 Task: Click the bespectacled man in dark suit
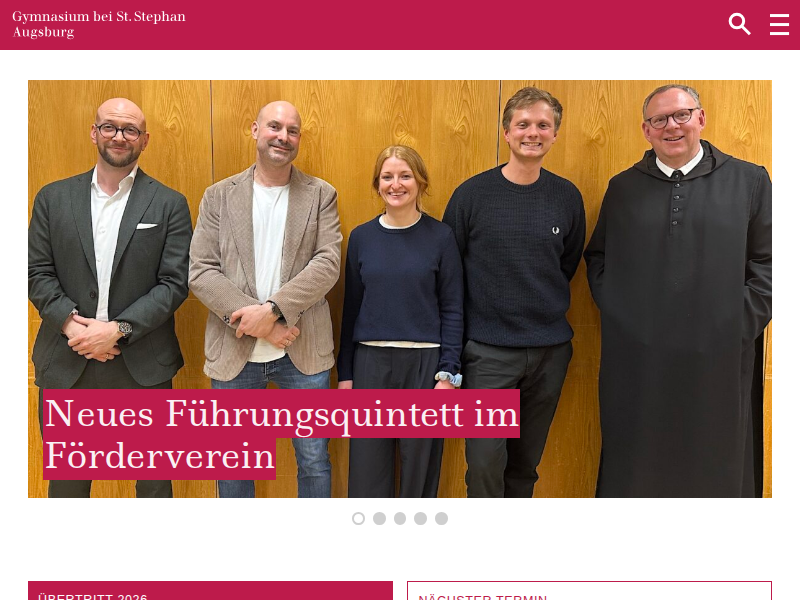[x=110, y=298]
